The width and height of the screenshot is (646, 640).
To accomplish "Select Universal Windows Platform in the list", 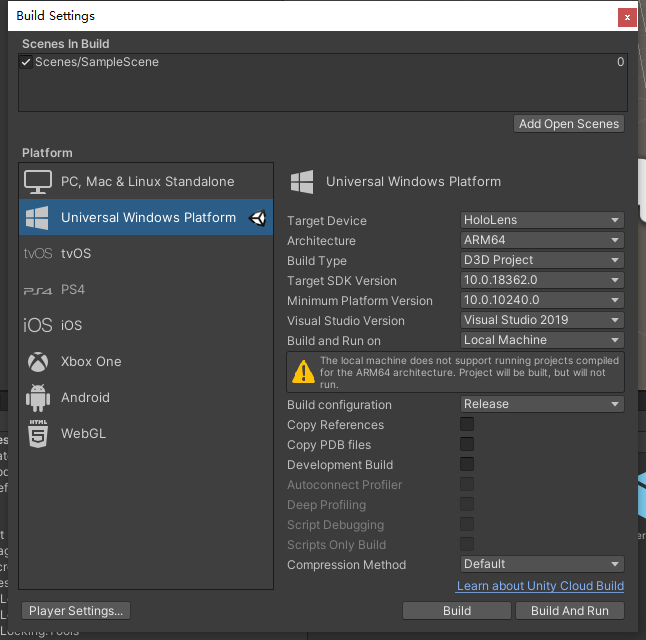I will [x=146, y=217].
